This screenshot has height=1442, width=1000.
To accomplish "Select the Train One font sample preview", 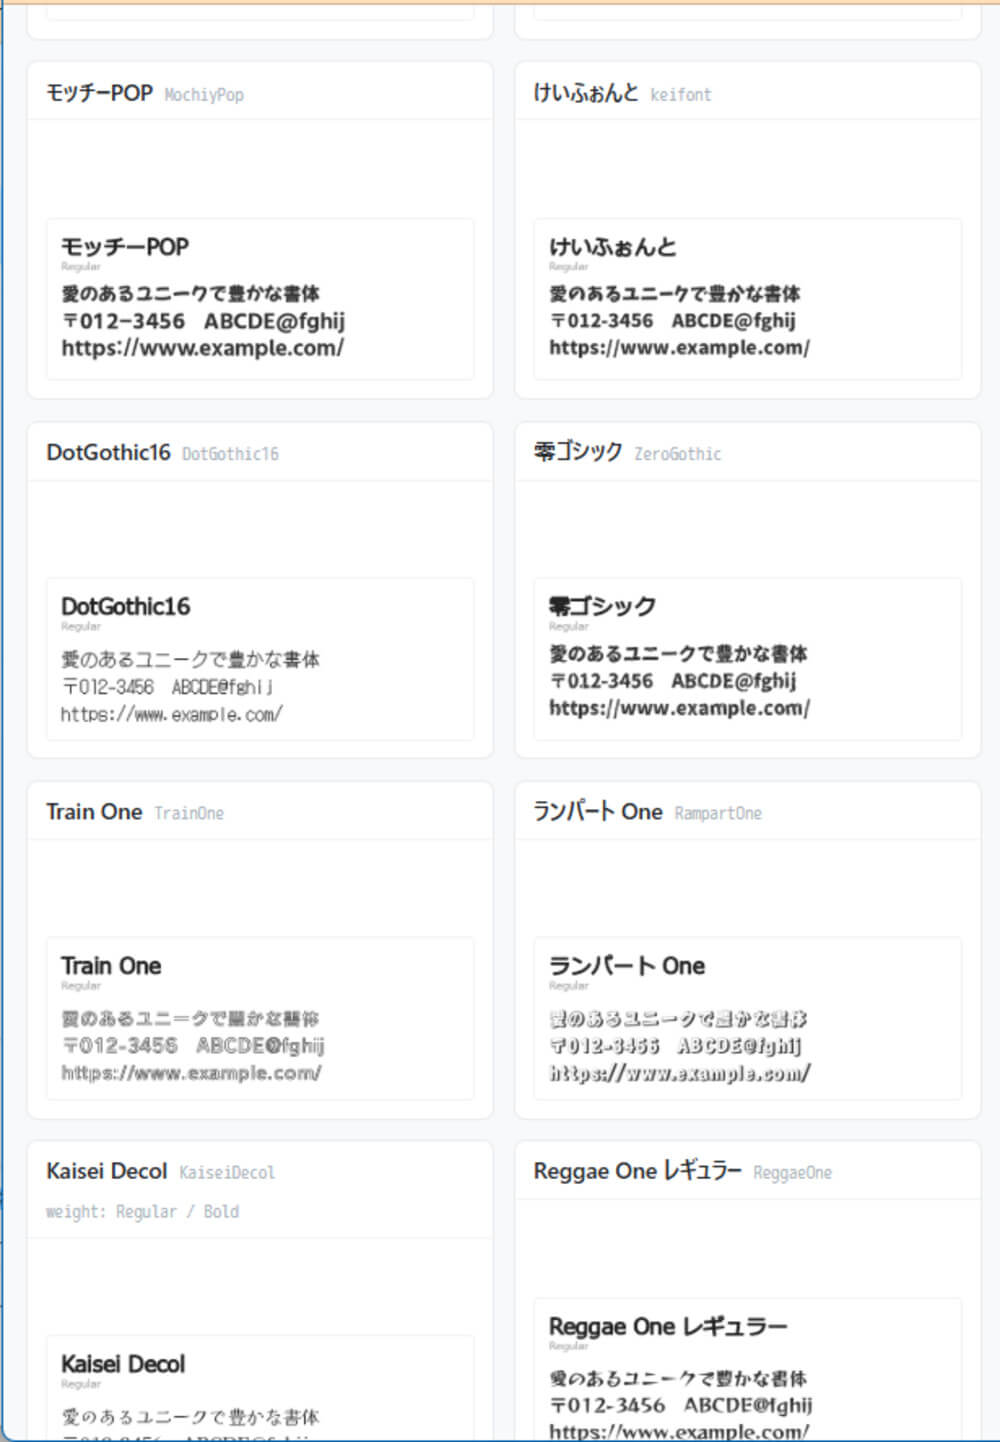I will tap(260, 1019).
